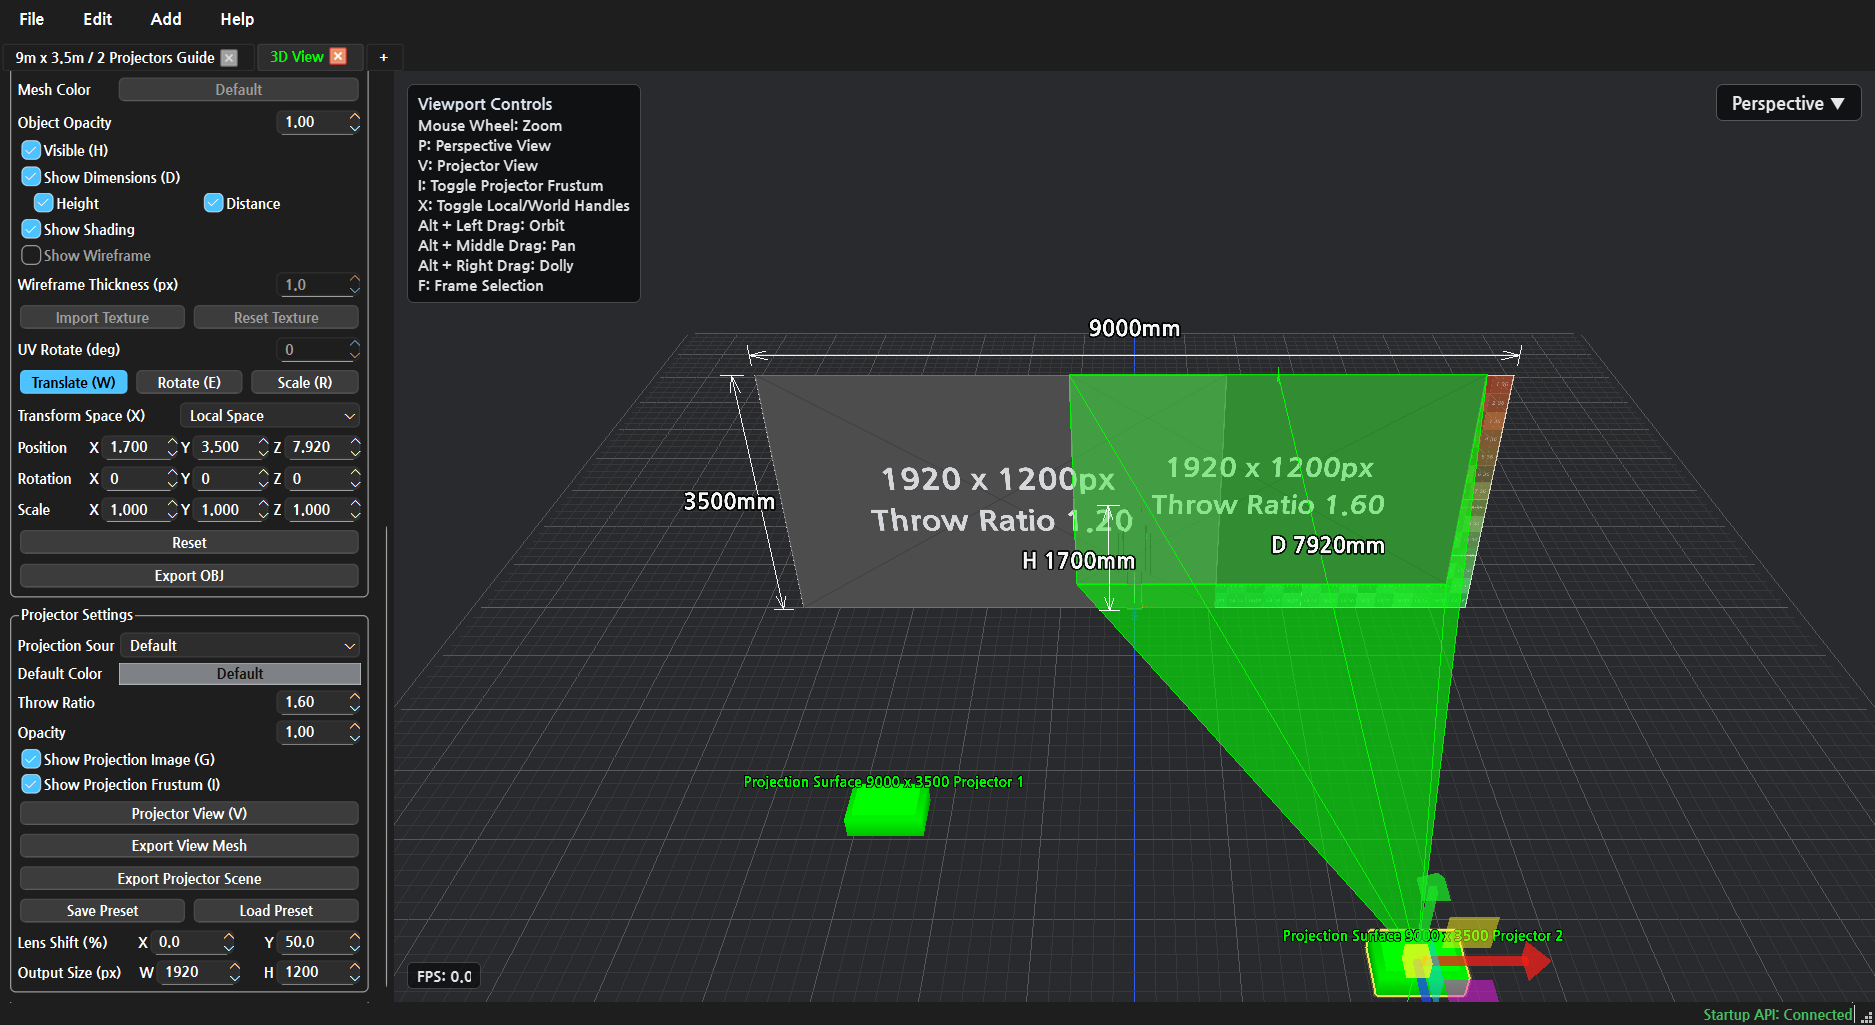Click the Scale Z value field
This screenshot has height=1025, width=1875.
316,510
